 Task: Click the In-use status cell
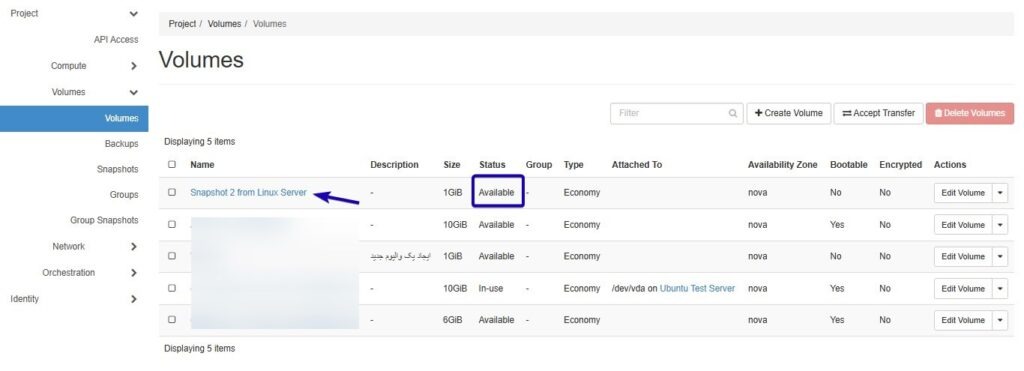(490, 289)
